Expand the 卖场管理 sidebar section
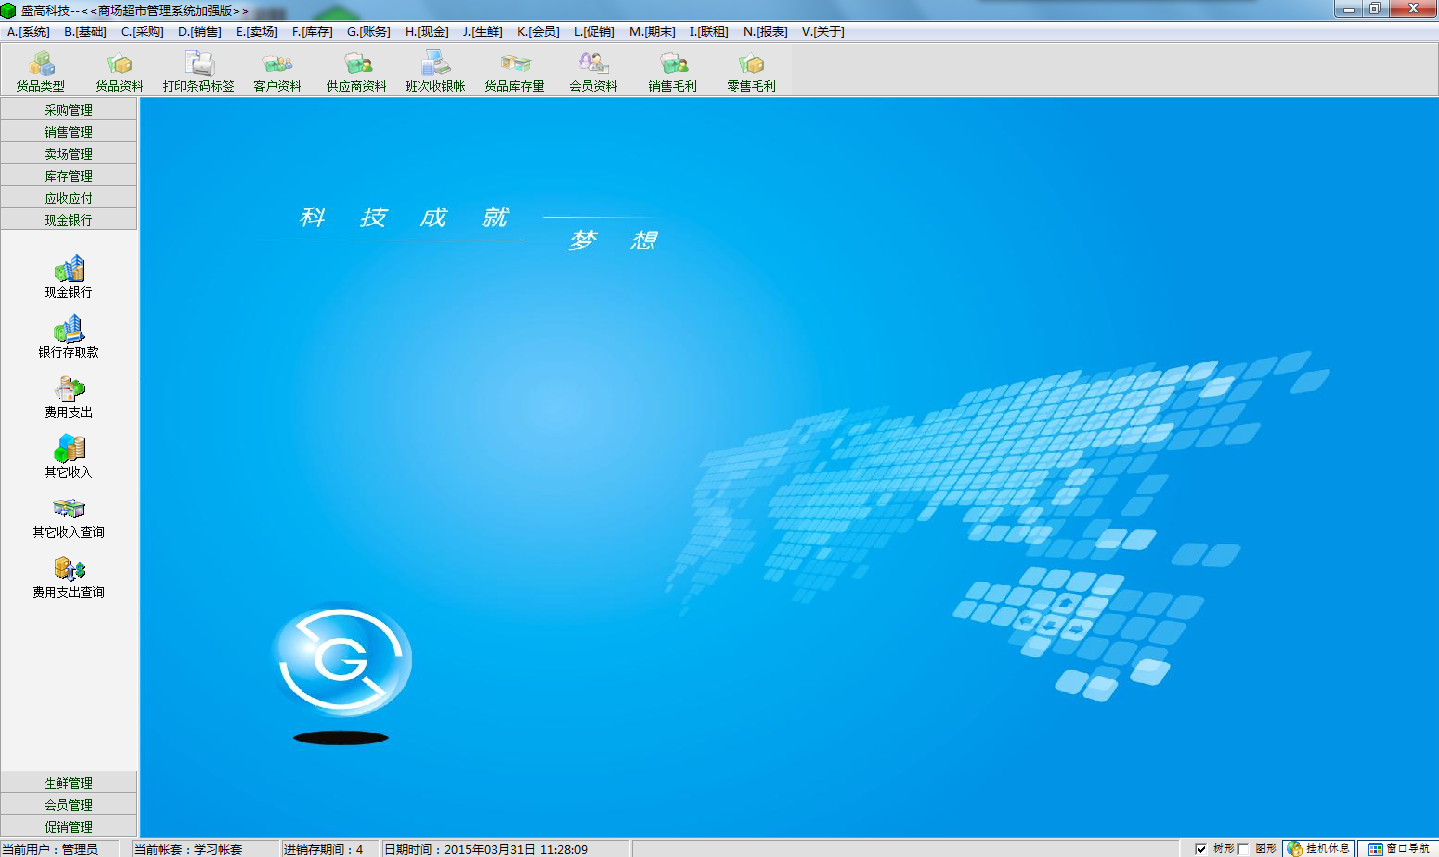The width and height of the screenshot is (1439, 857). pos(68,153)
